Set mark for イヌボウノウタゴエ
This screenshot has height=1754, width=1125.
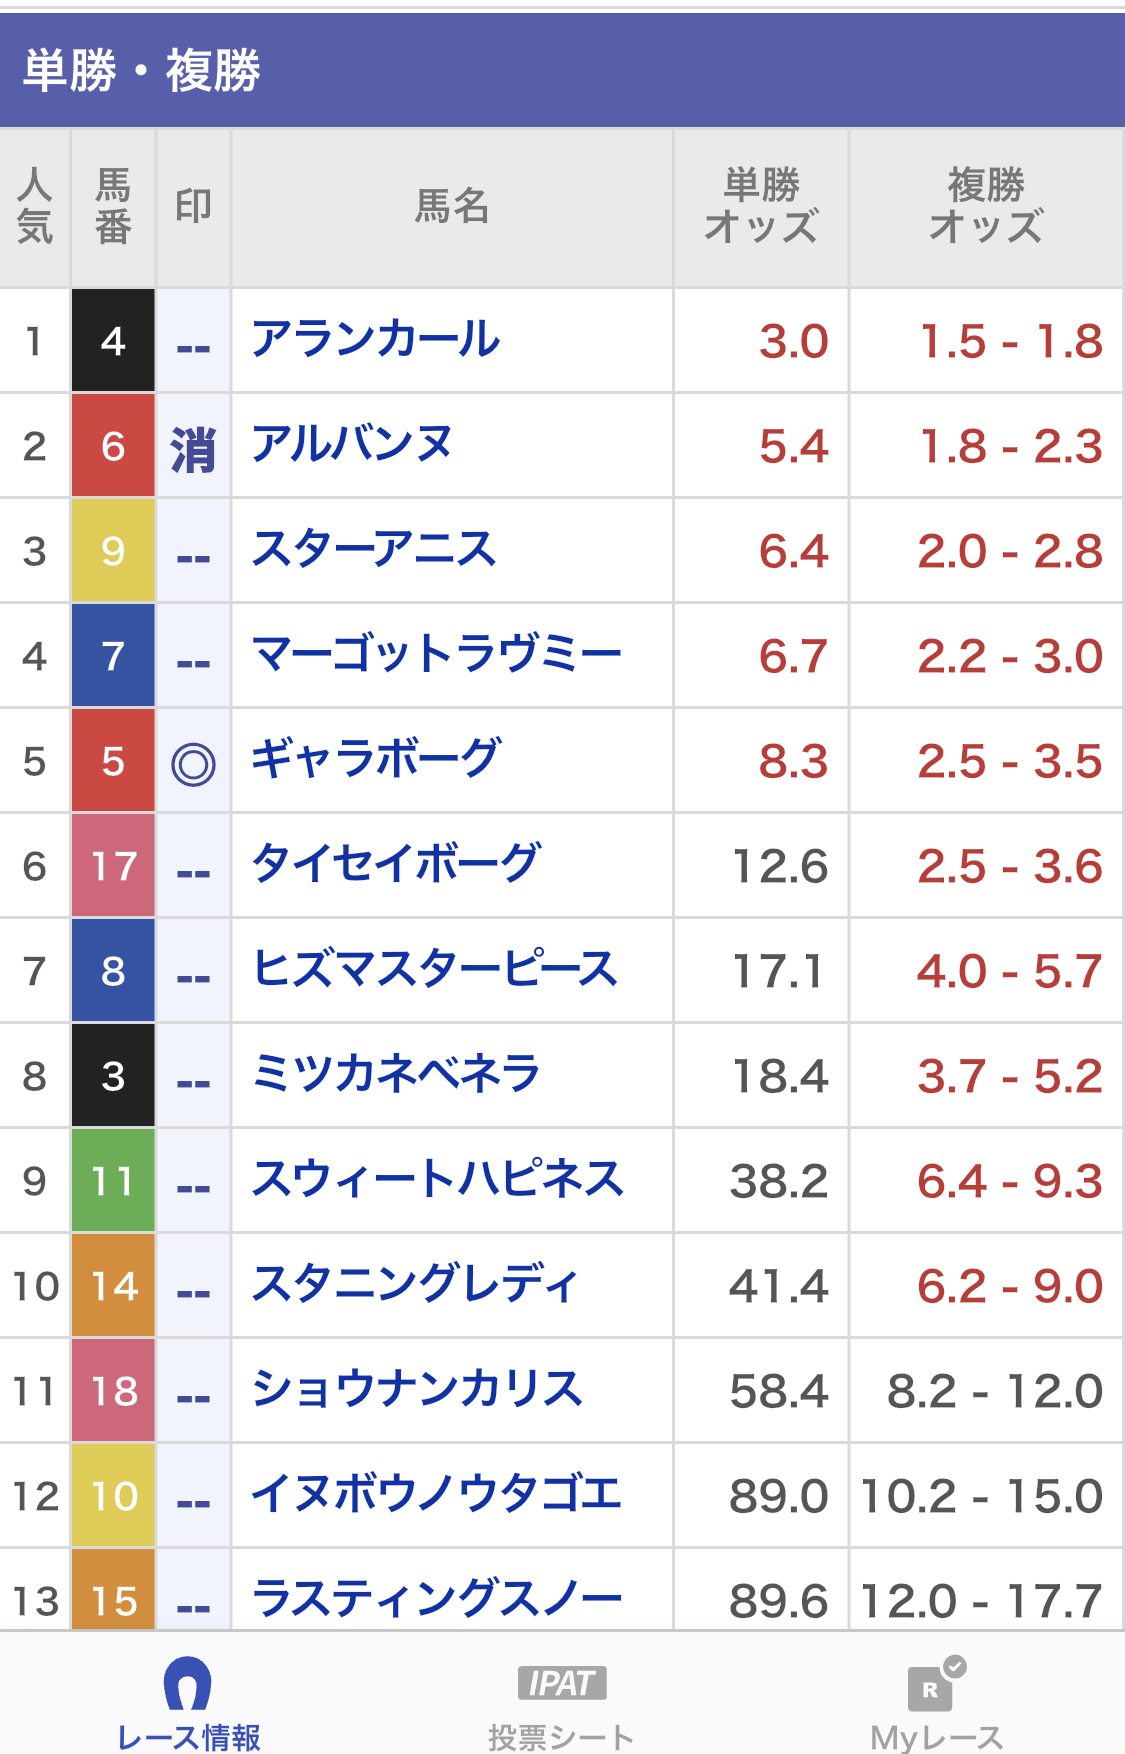click(193, 1498)
